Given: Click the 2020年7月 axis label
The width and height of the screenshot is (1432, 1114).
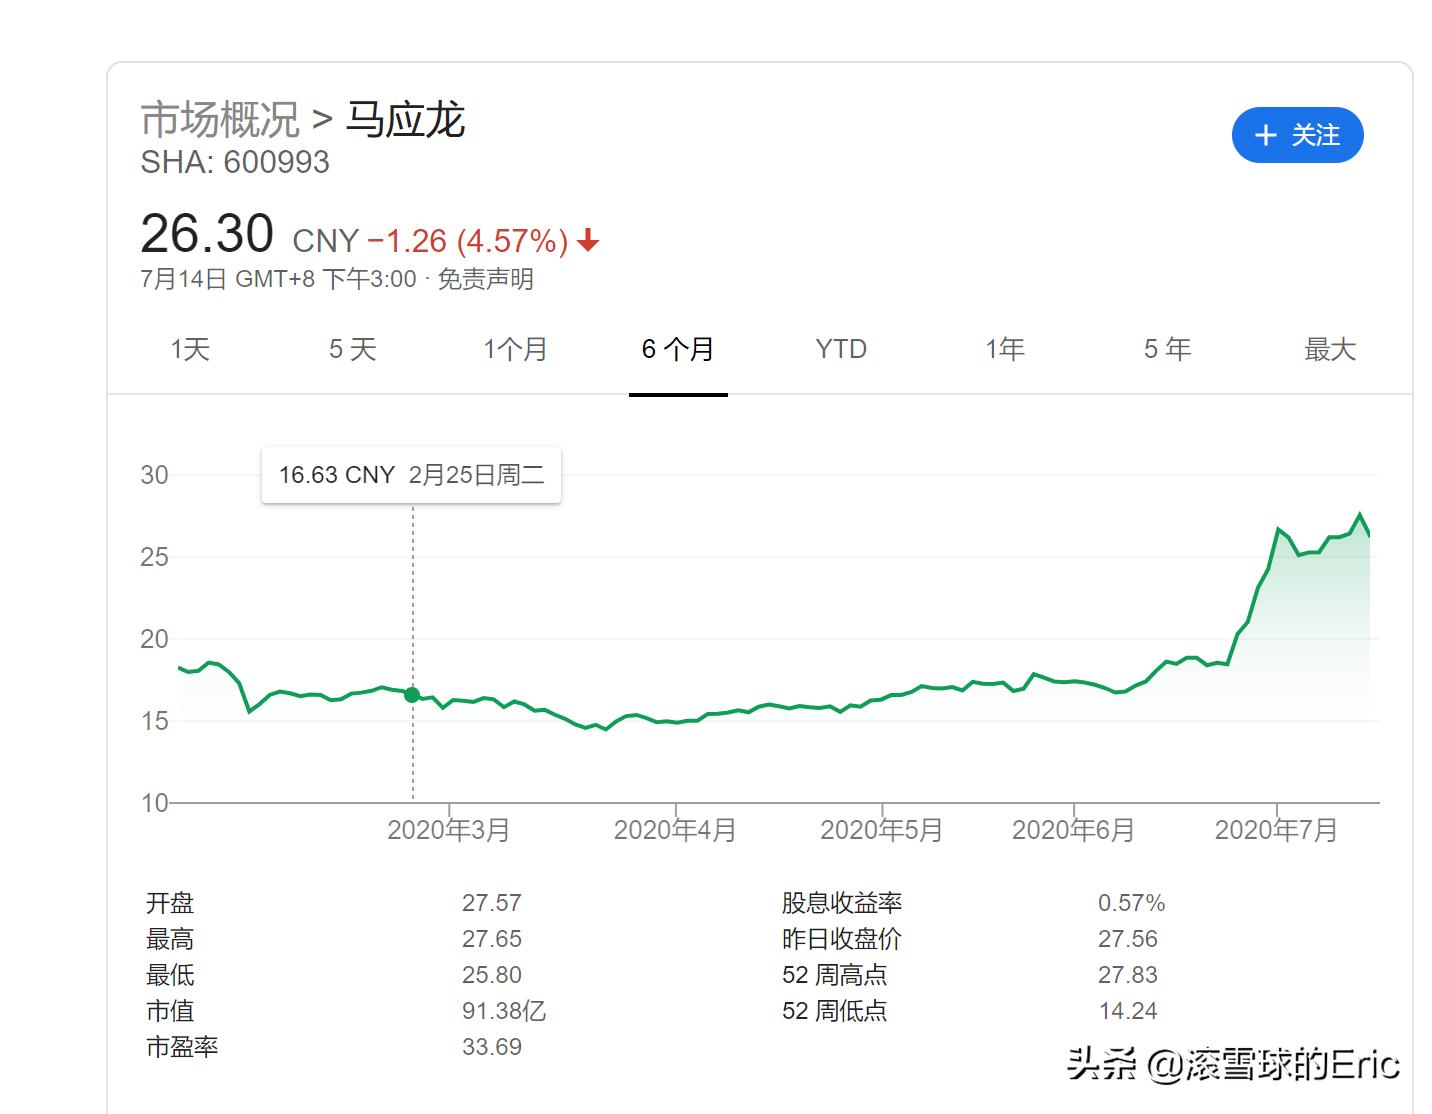Looking at the screenshot, I should 1276,830.
